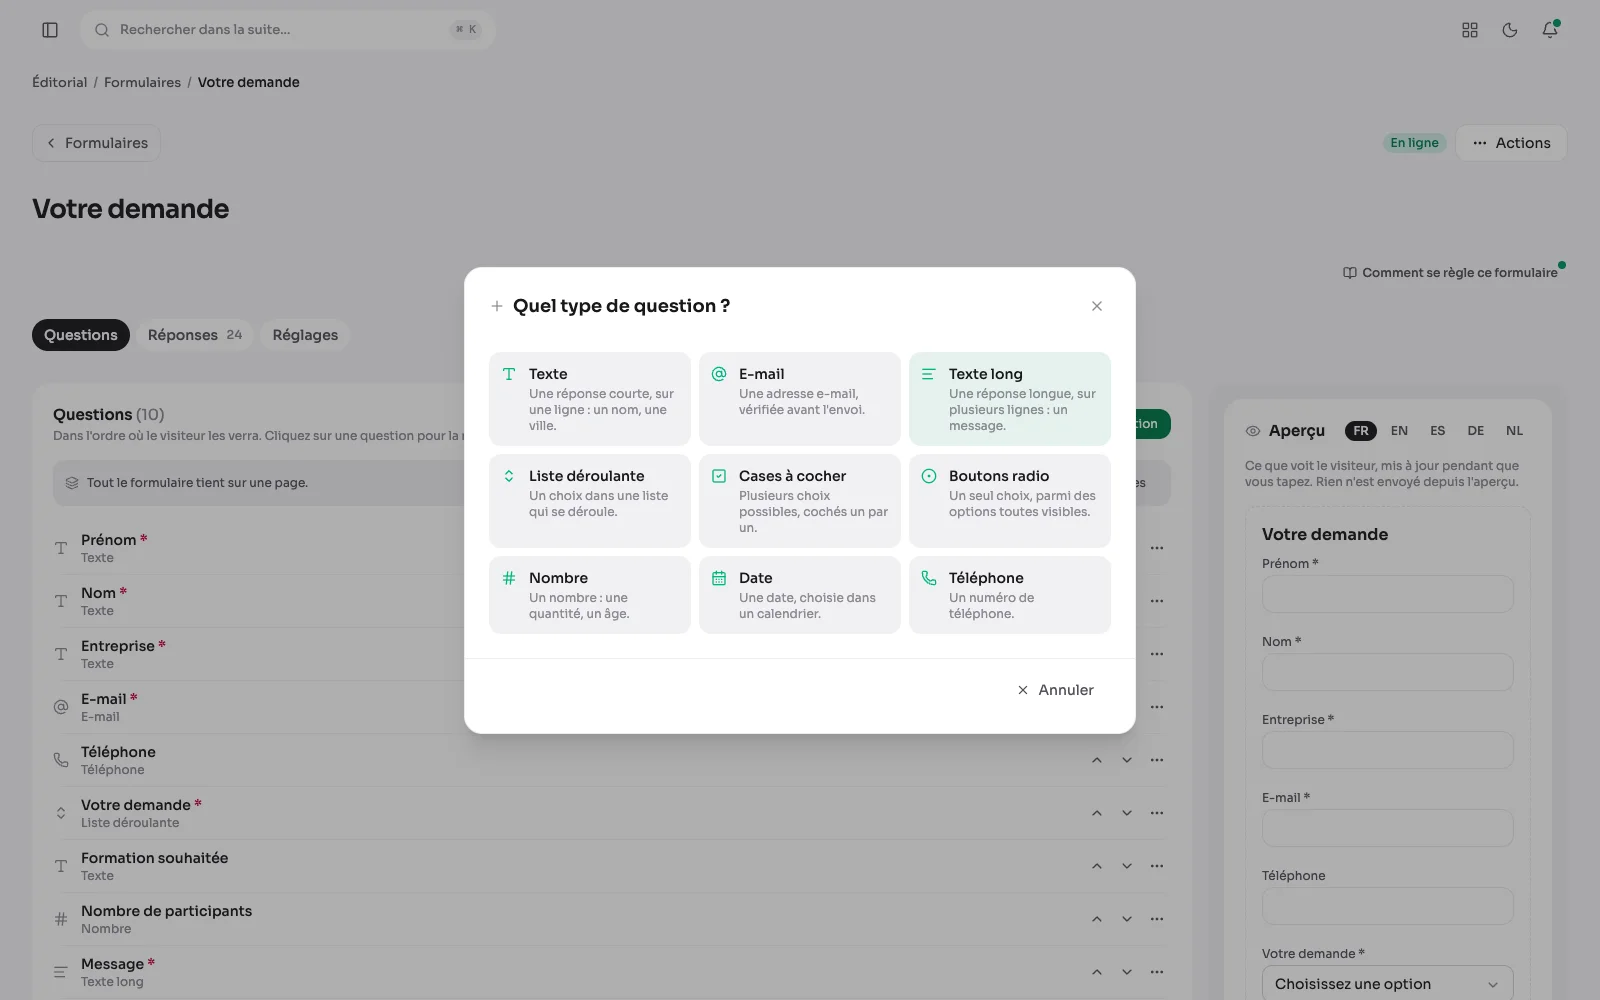This screenshot has width=1600, height=1000.
Task: Switch to the Questions tab
Action: click(81, 335)
